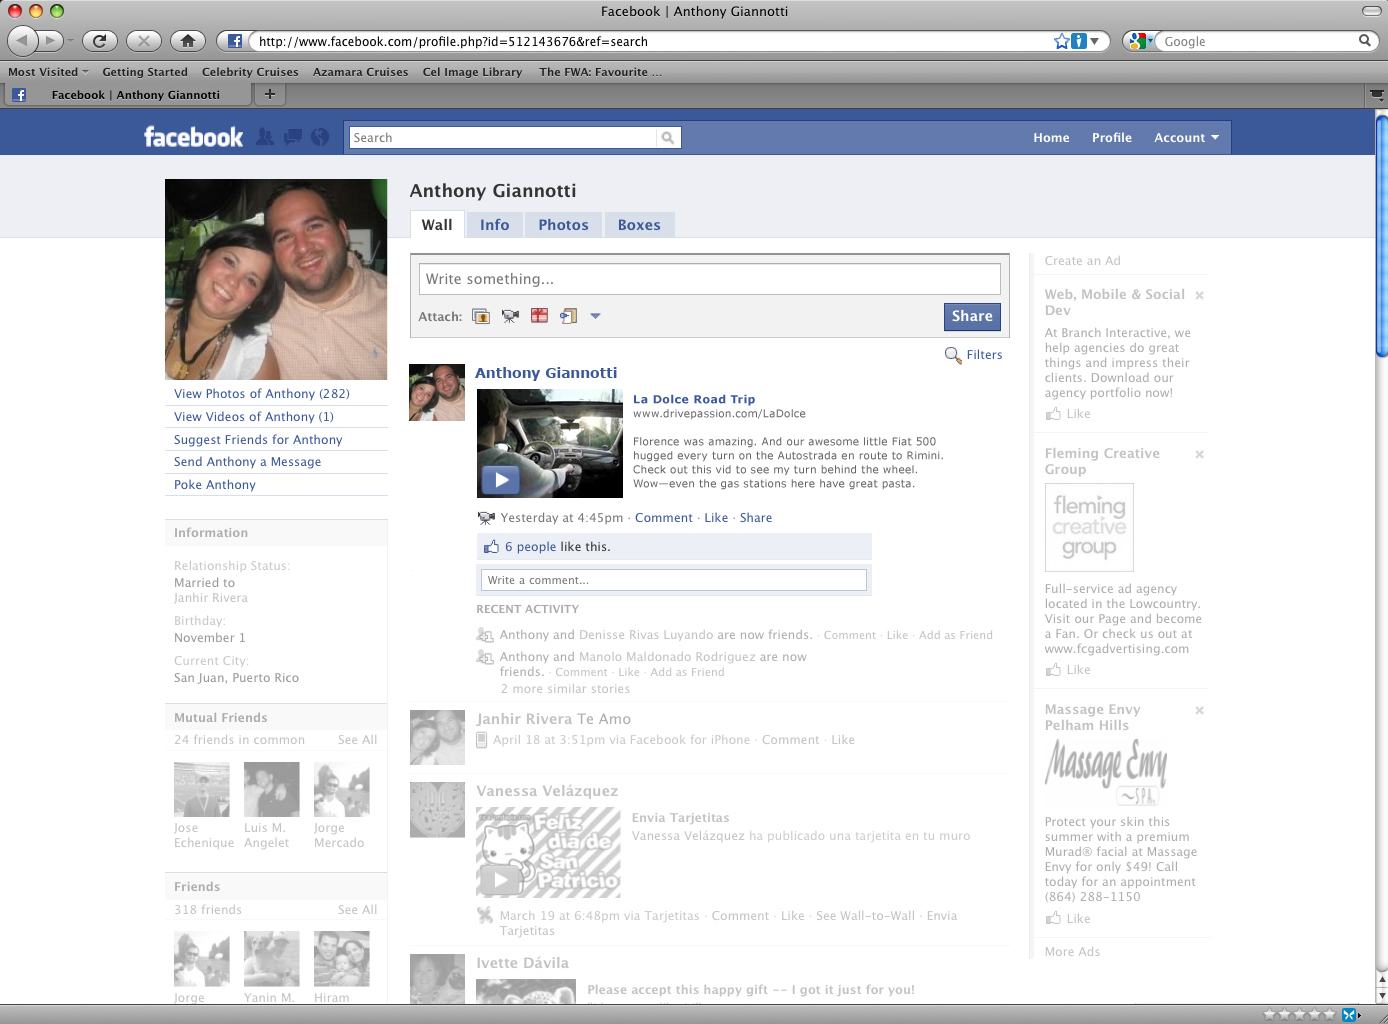The width and height of the screenshot is (1388, 1024).
Task: Close the Web, Mobile & Social Dev ad
Action: pos(1199,295)
